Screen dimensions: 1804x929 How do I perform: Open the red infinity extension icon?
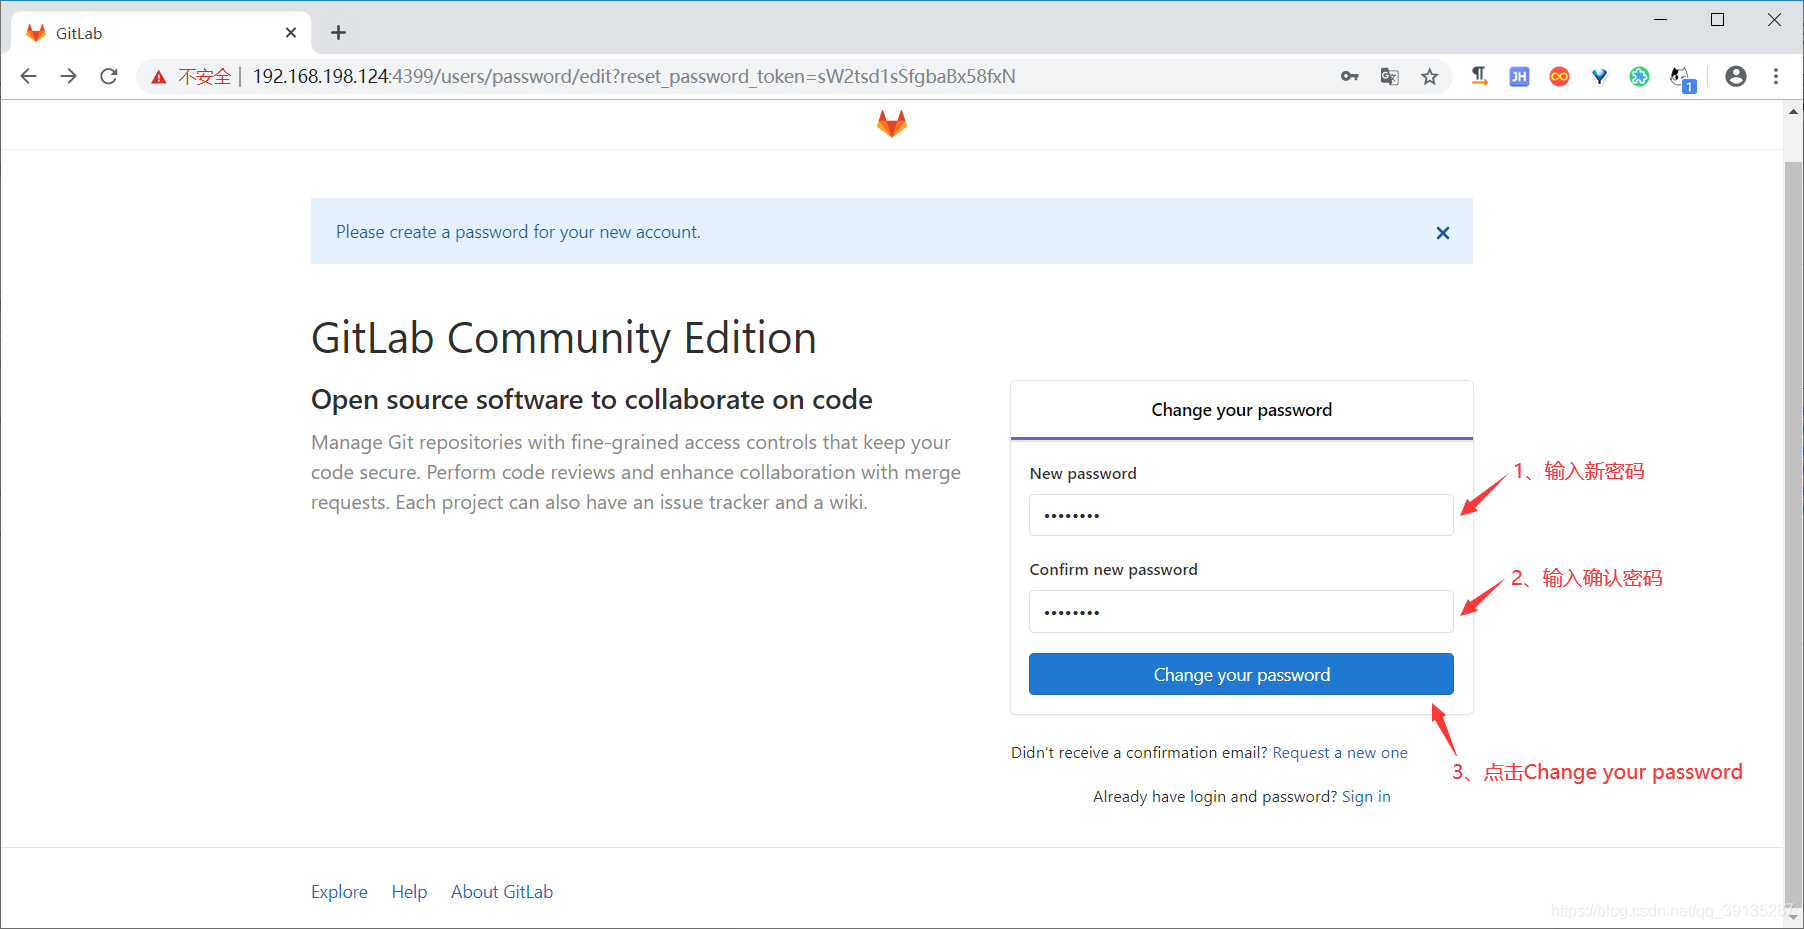click(x=1559, y=76)
